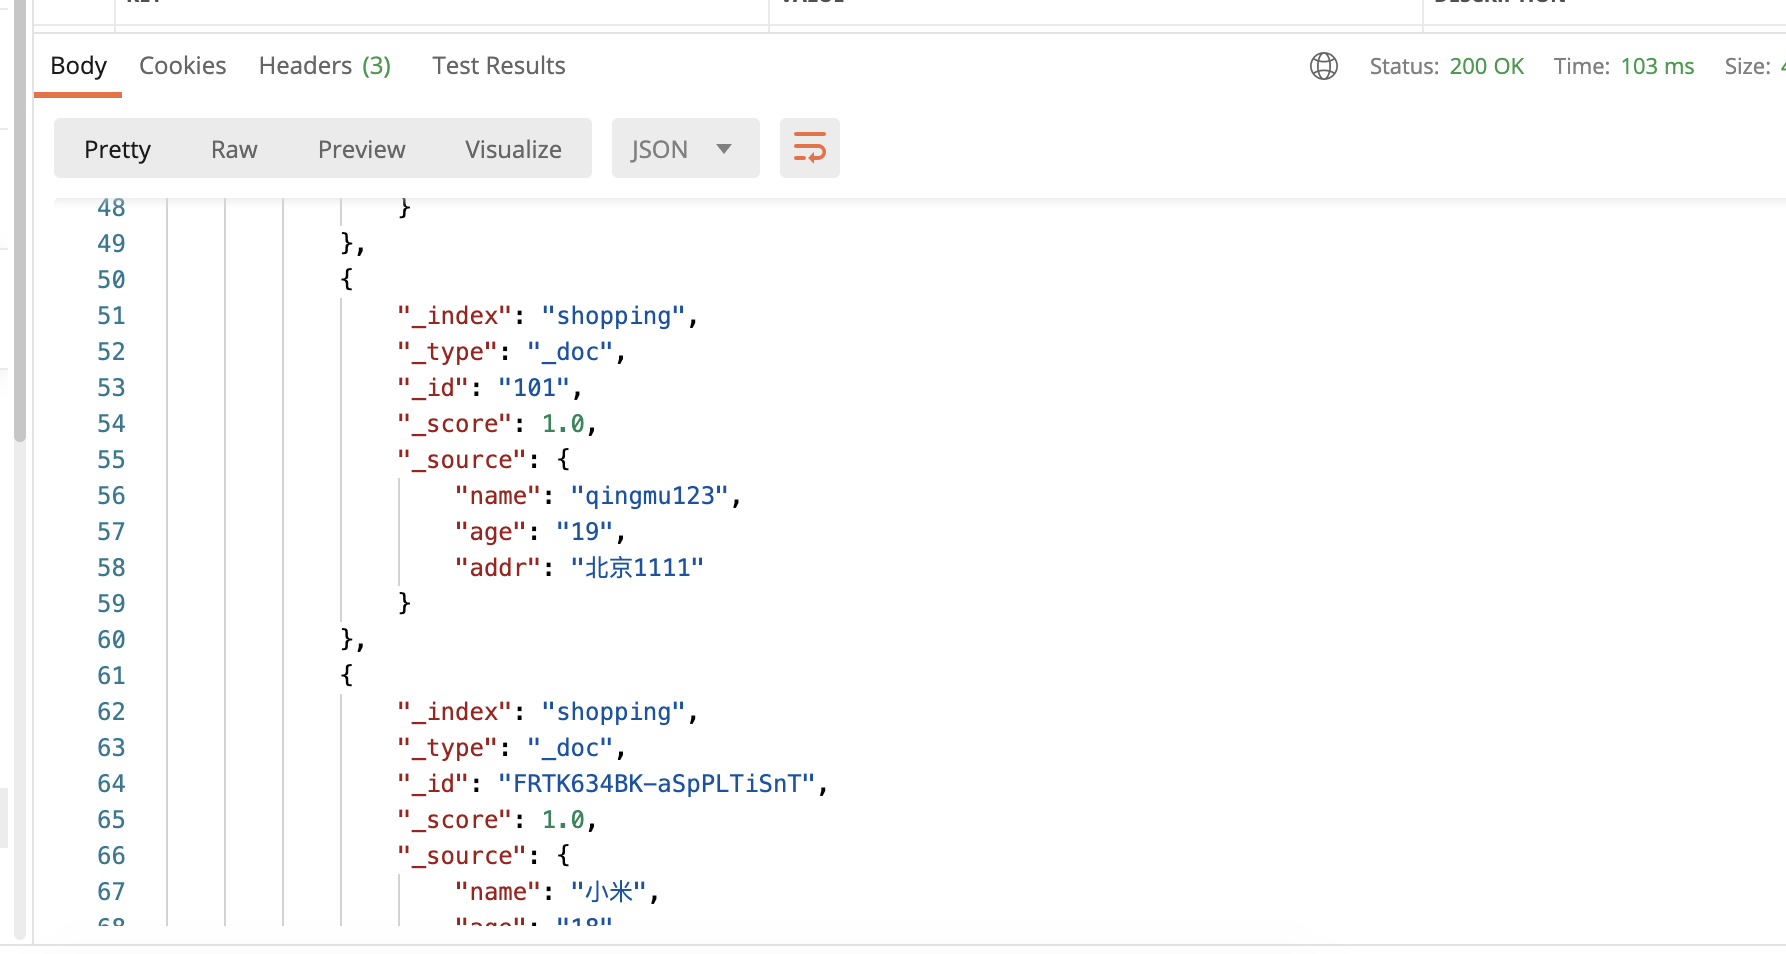Open the Headers (3) tab
Viewport: 1786px width, 954px height.
tap(324, 66)
